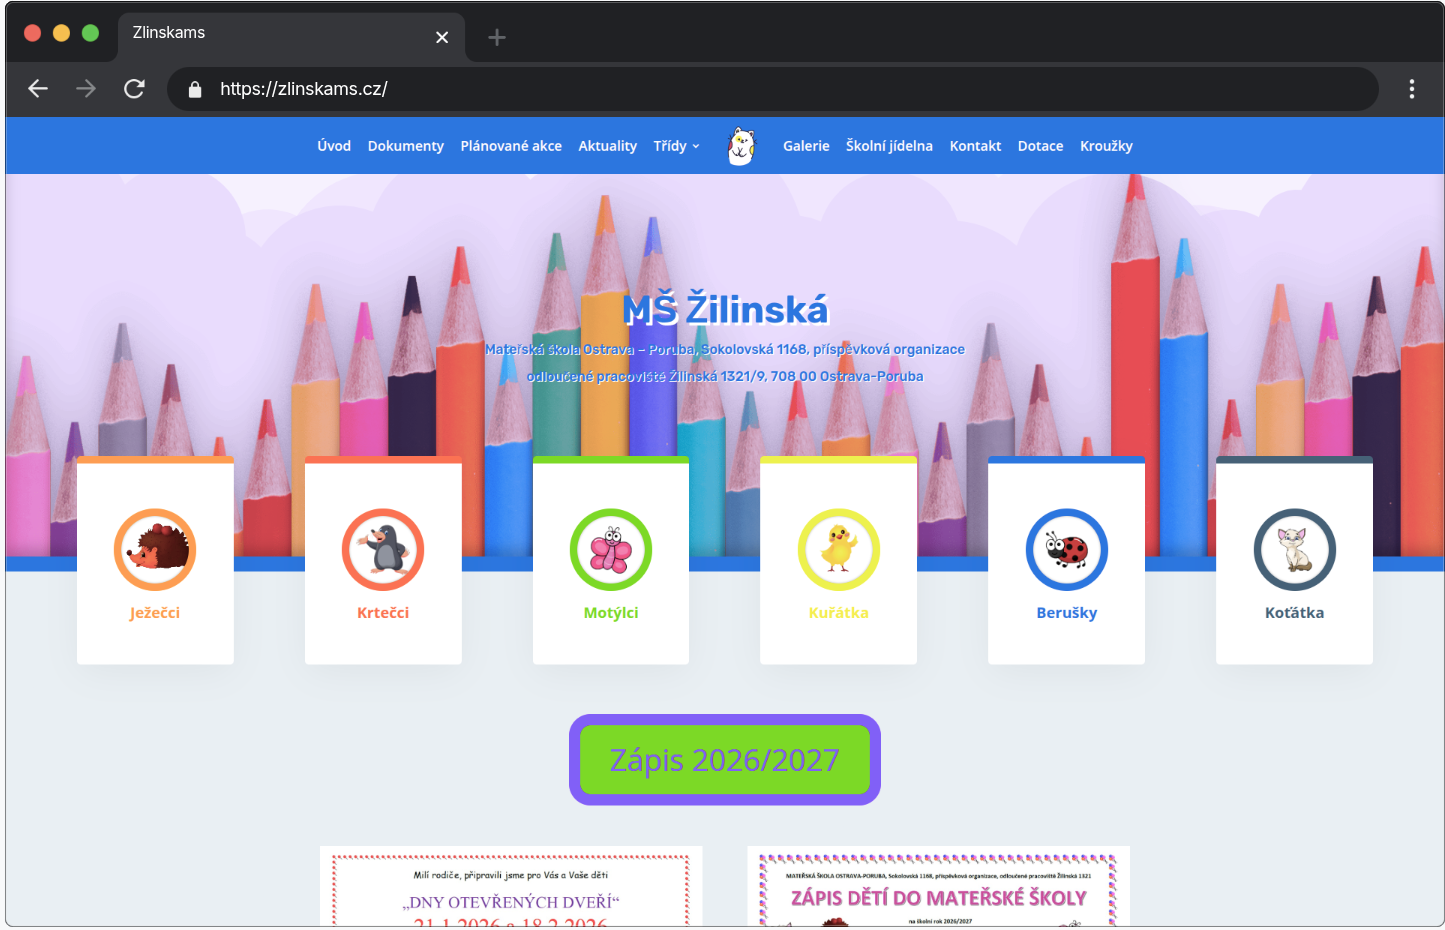Click the hedgehog icon for Ježečci
Viewport: 1445px width, 930px height.
[x=155, y=550]
